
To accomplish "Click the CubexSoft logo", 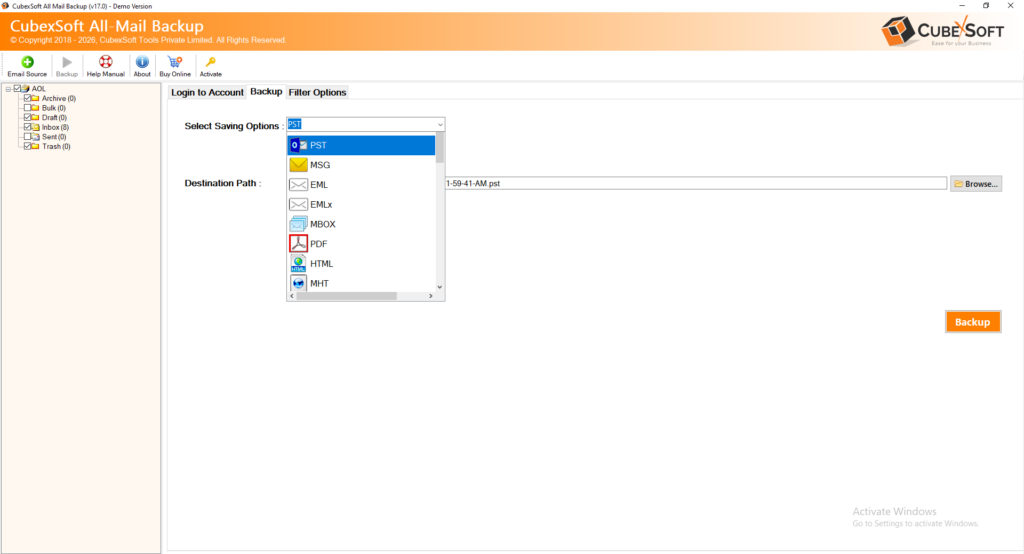I will click(x=942, y=31).
